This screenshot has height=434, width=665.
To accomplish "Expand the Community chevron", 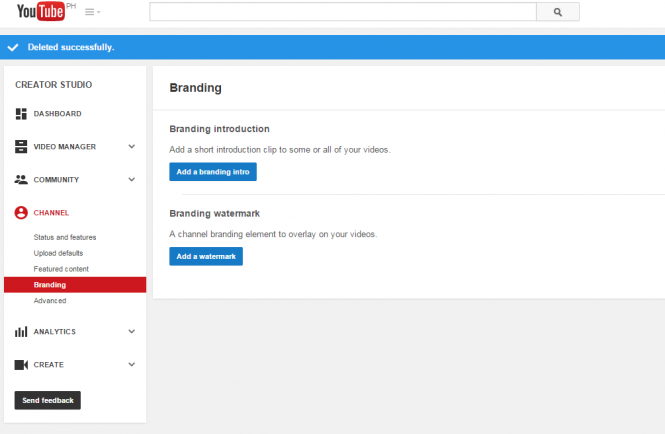I will pos(132,179).
